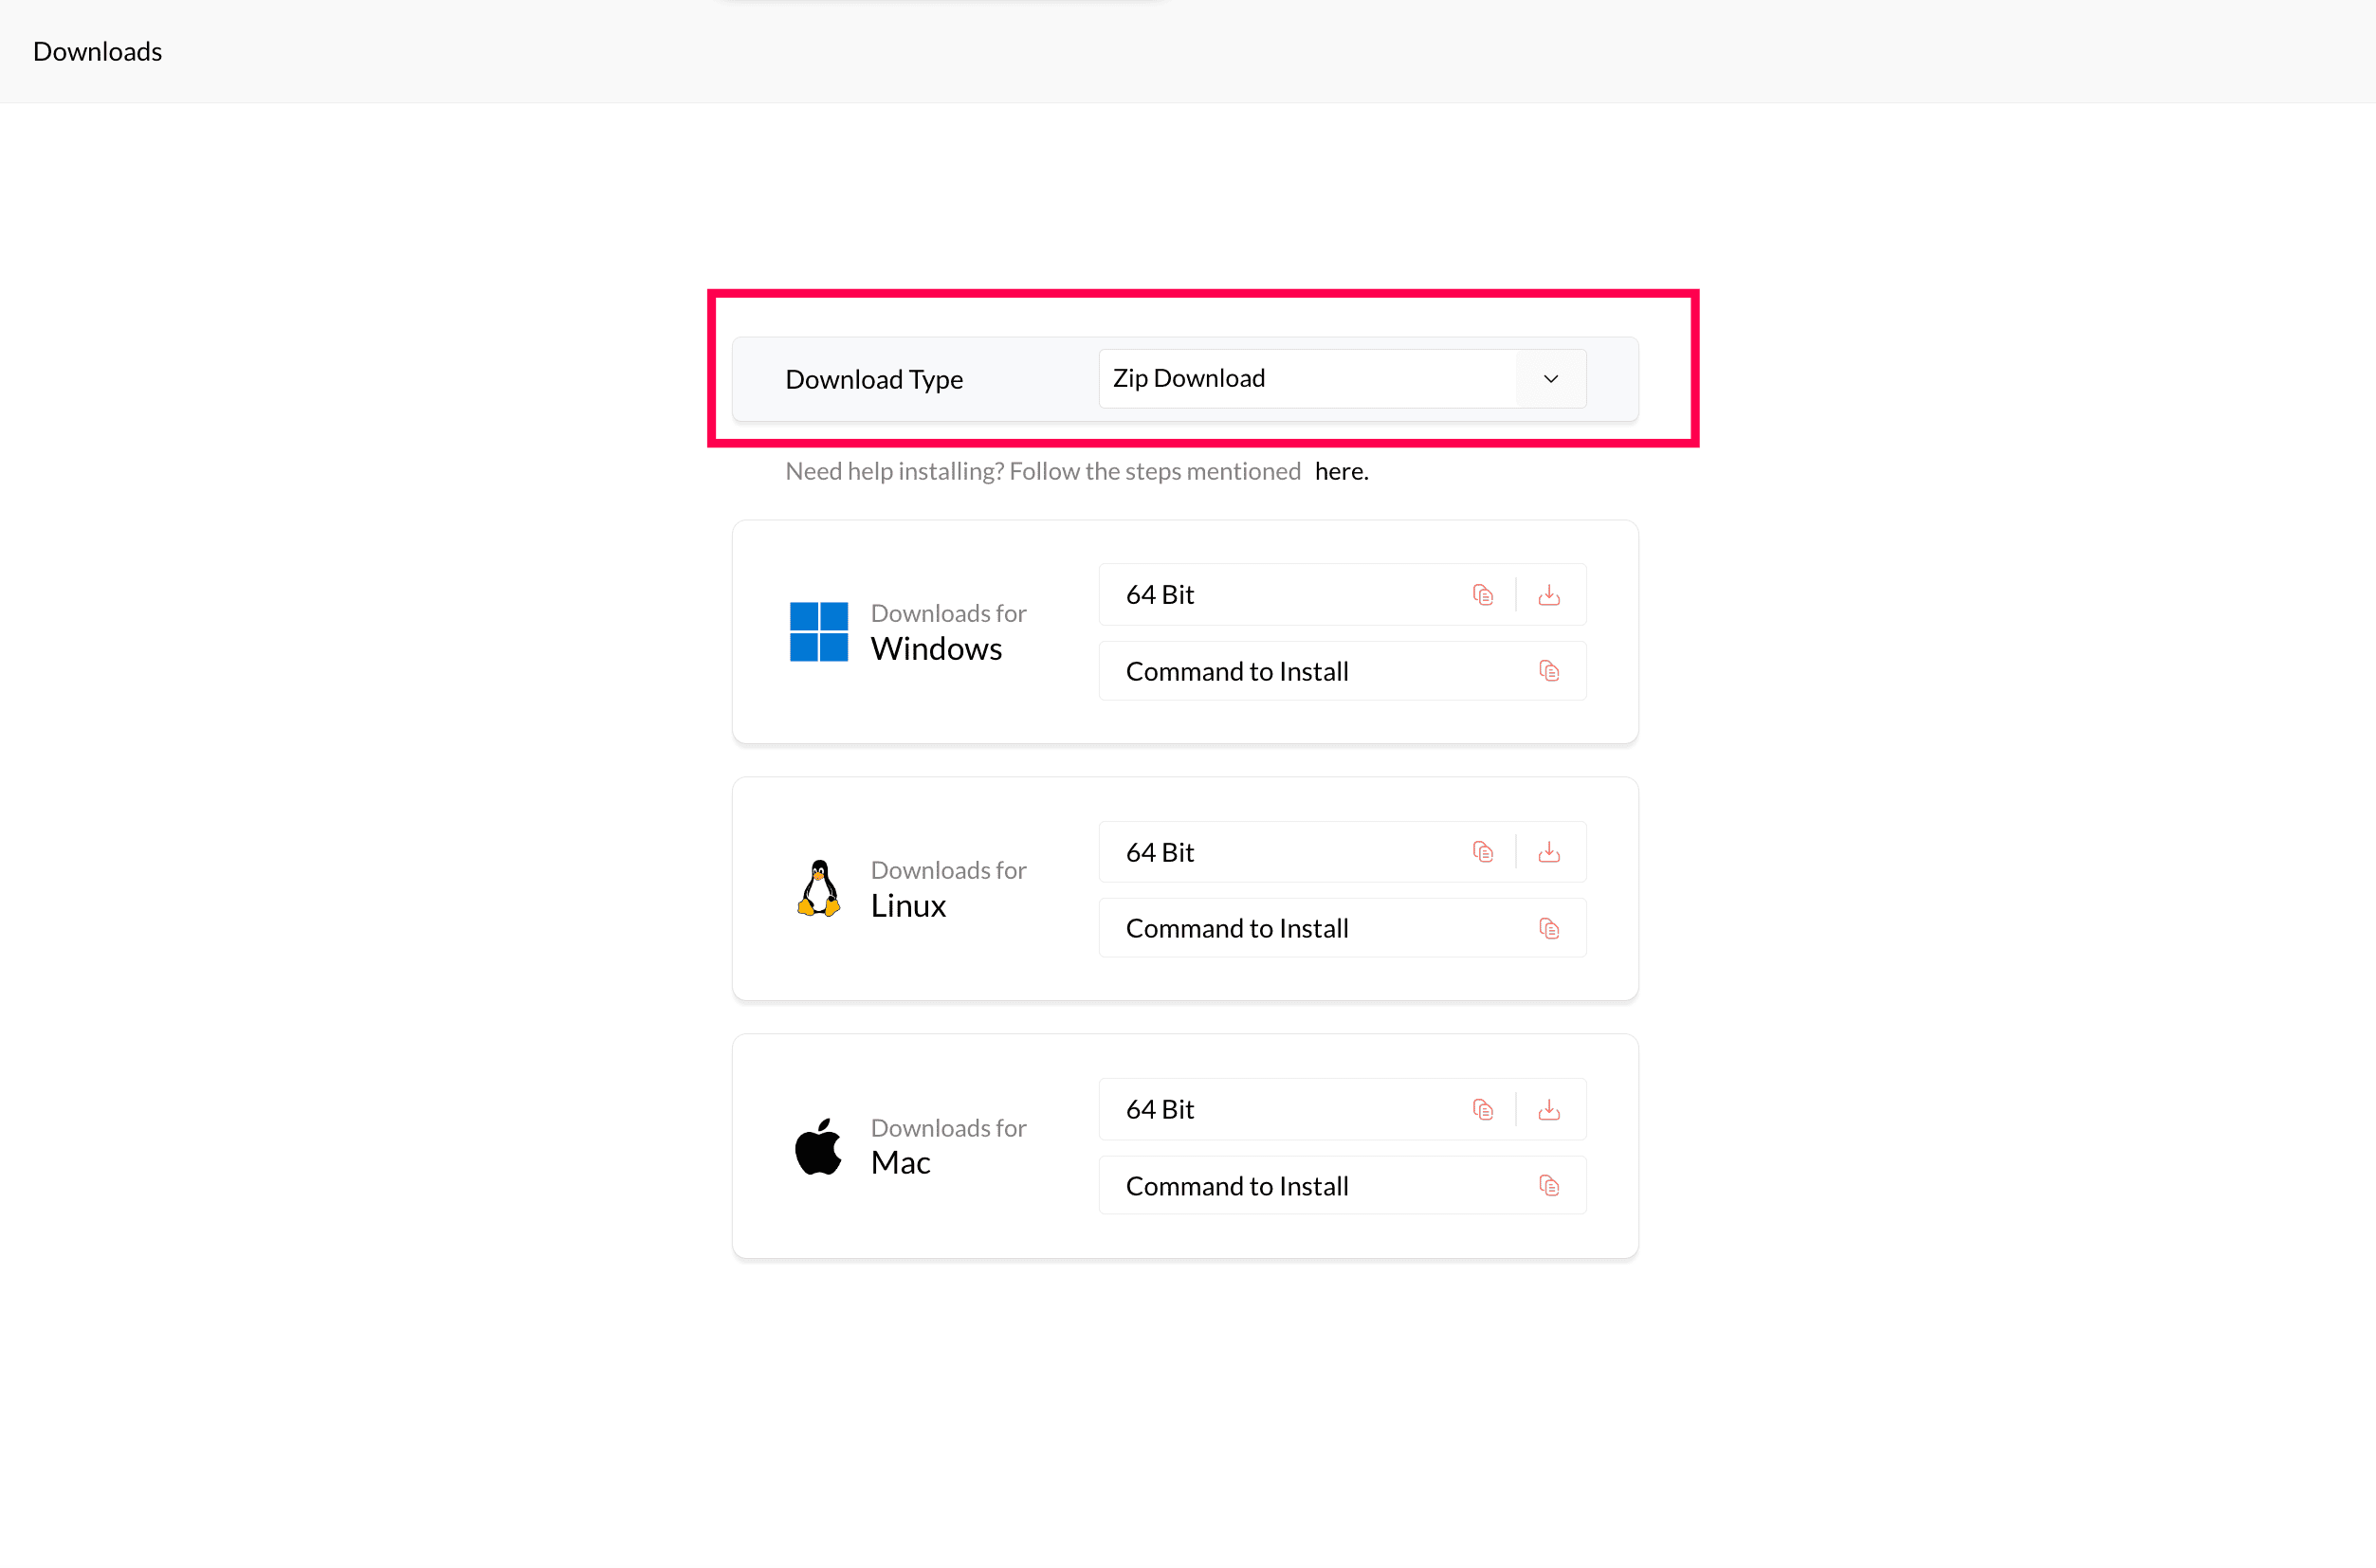The width and height of the screenshot is (2376, 1568).
Task: Follow the 'here' installation help link
Action: (1341, 471)
